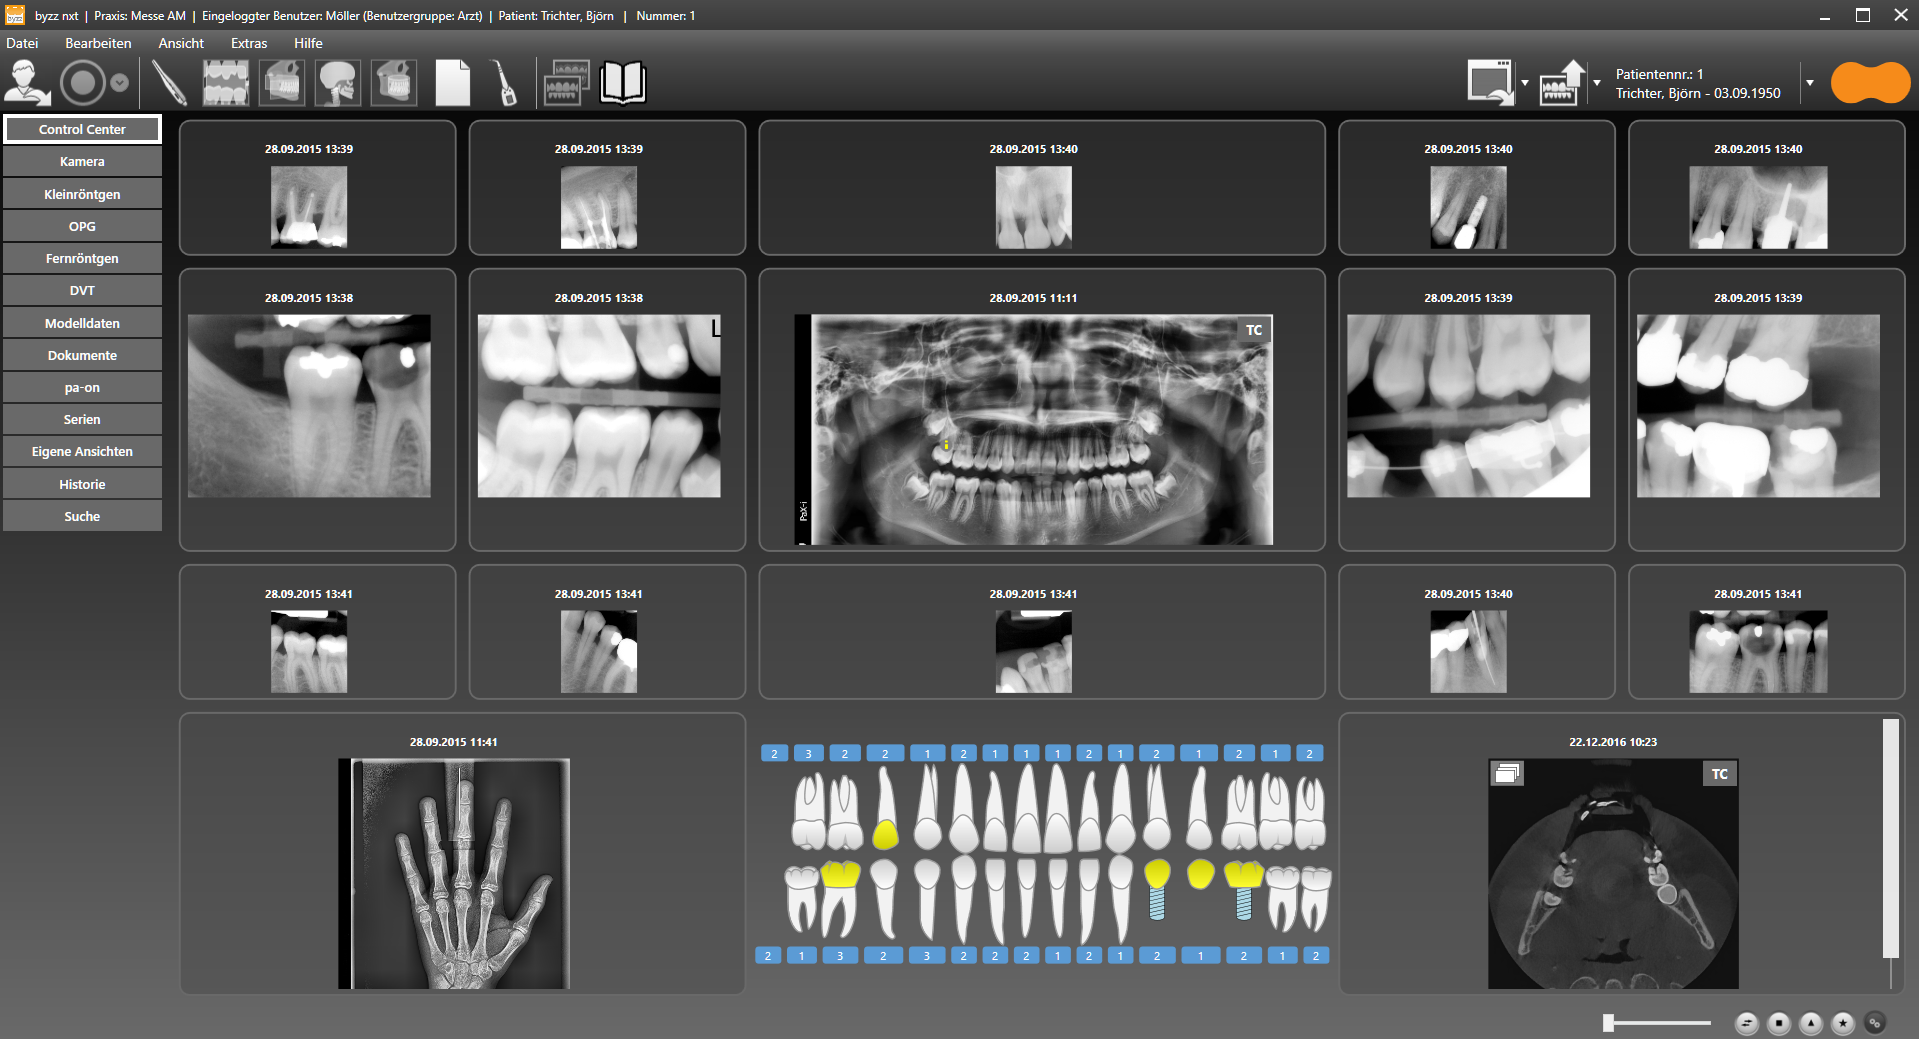Open the Bearbeiten menu

coord(98,43)
